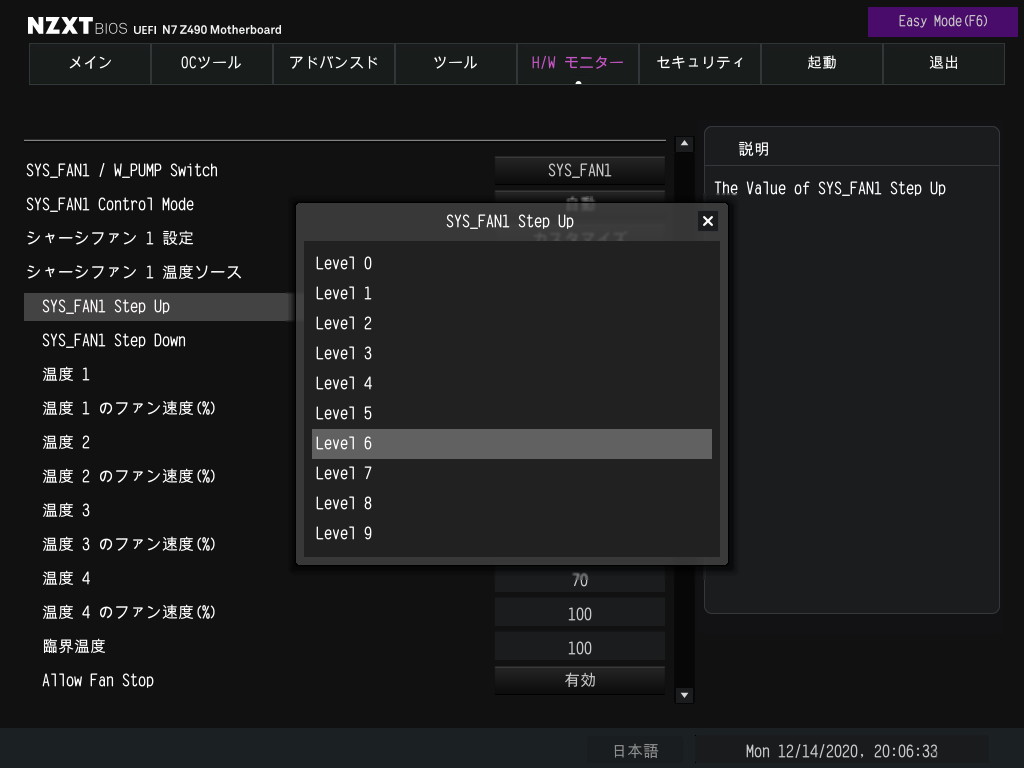Select the H/W モニター tab

click(x=577, y=63)
